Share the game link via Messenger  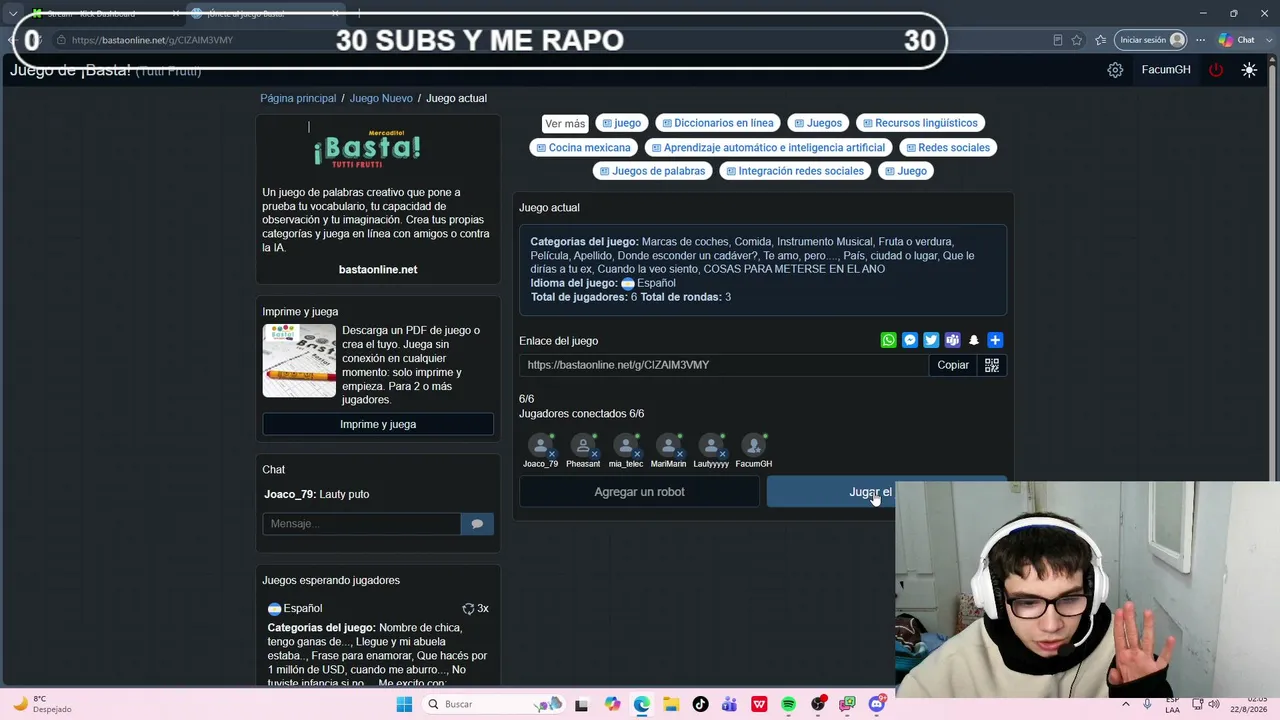click(910, 340)
